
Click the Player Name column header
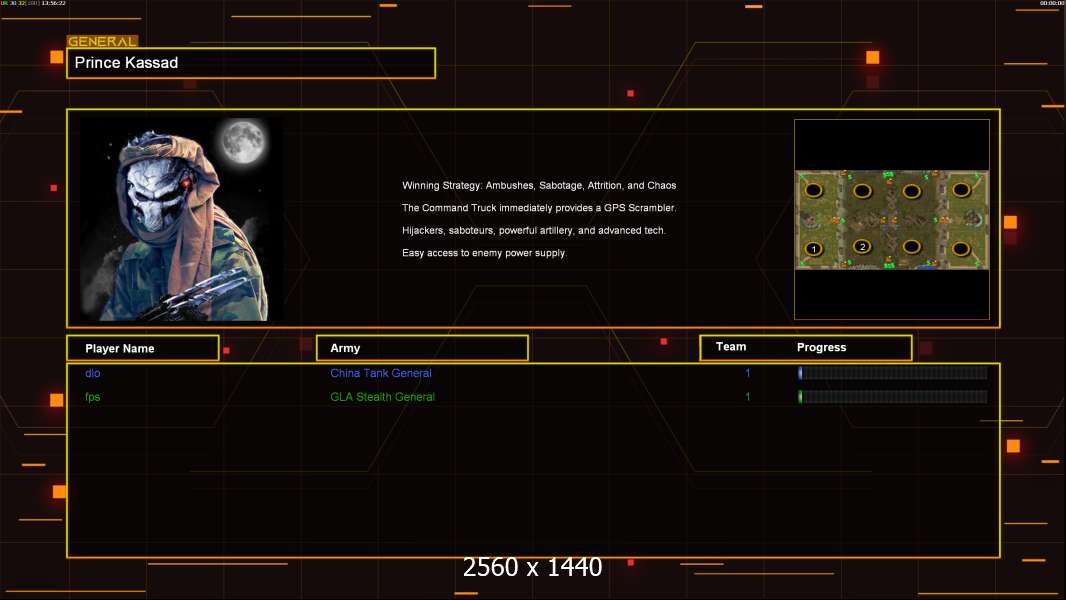(143, 348)
